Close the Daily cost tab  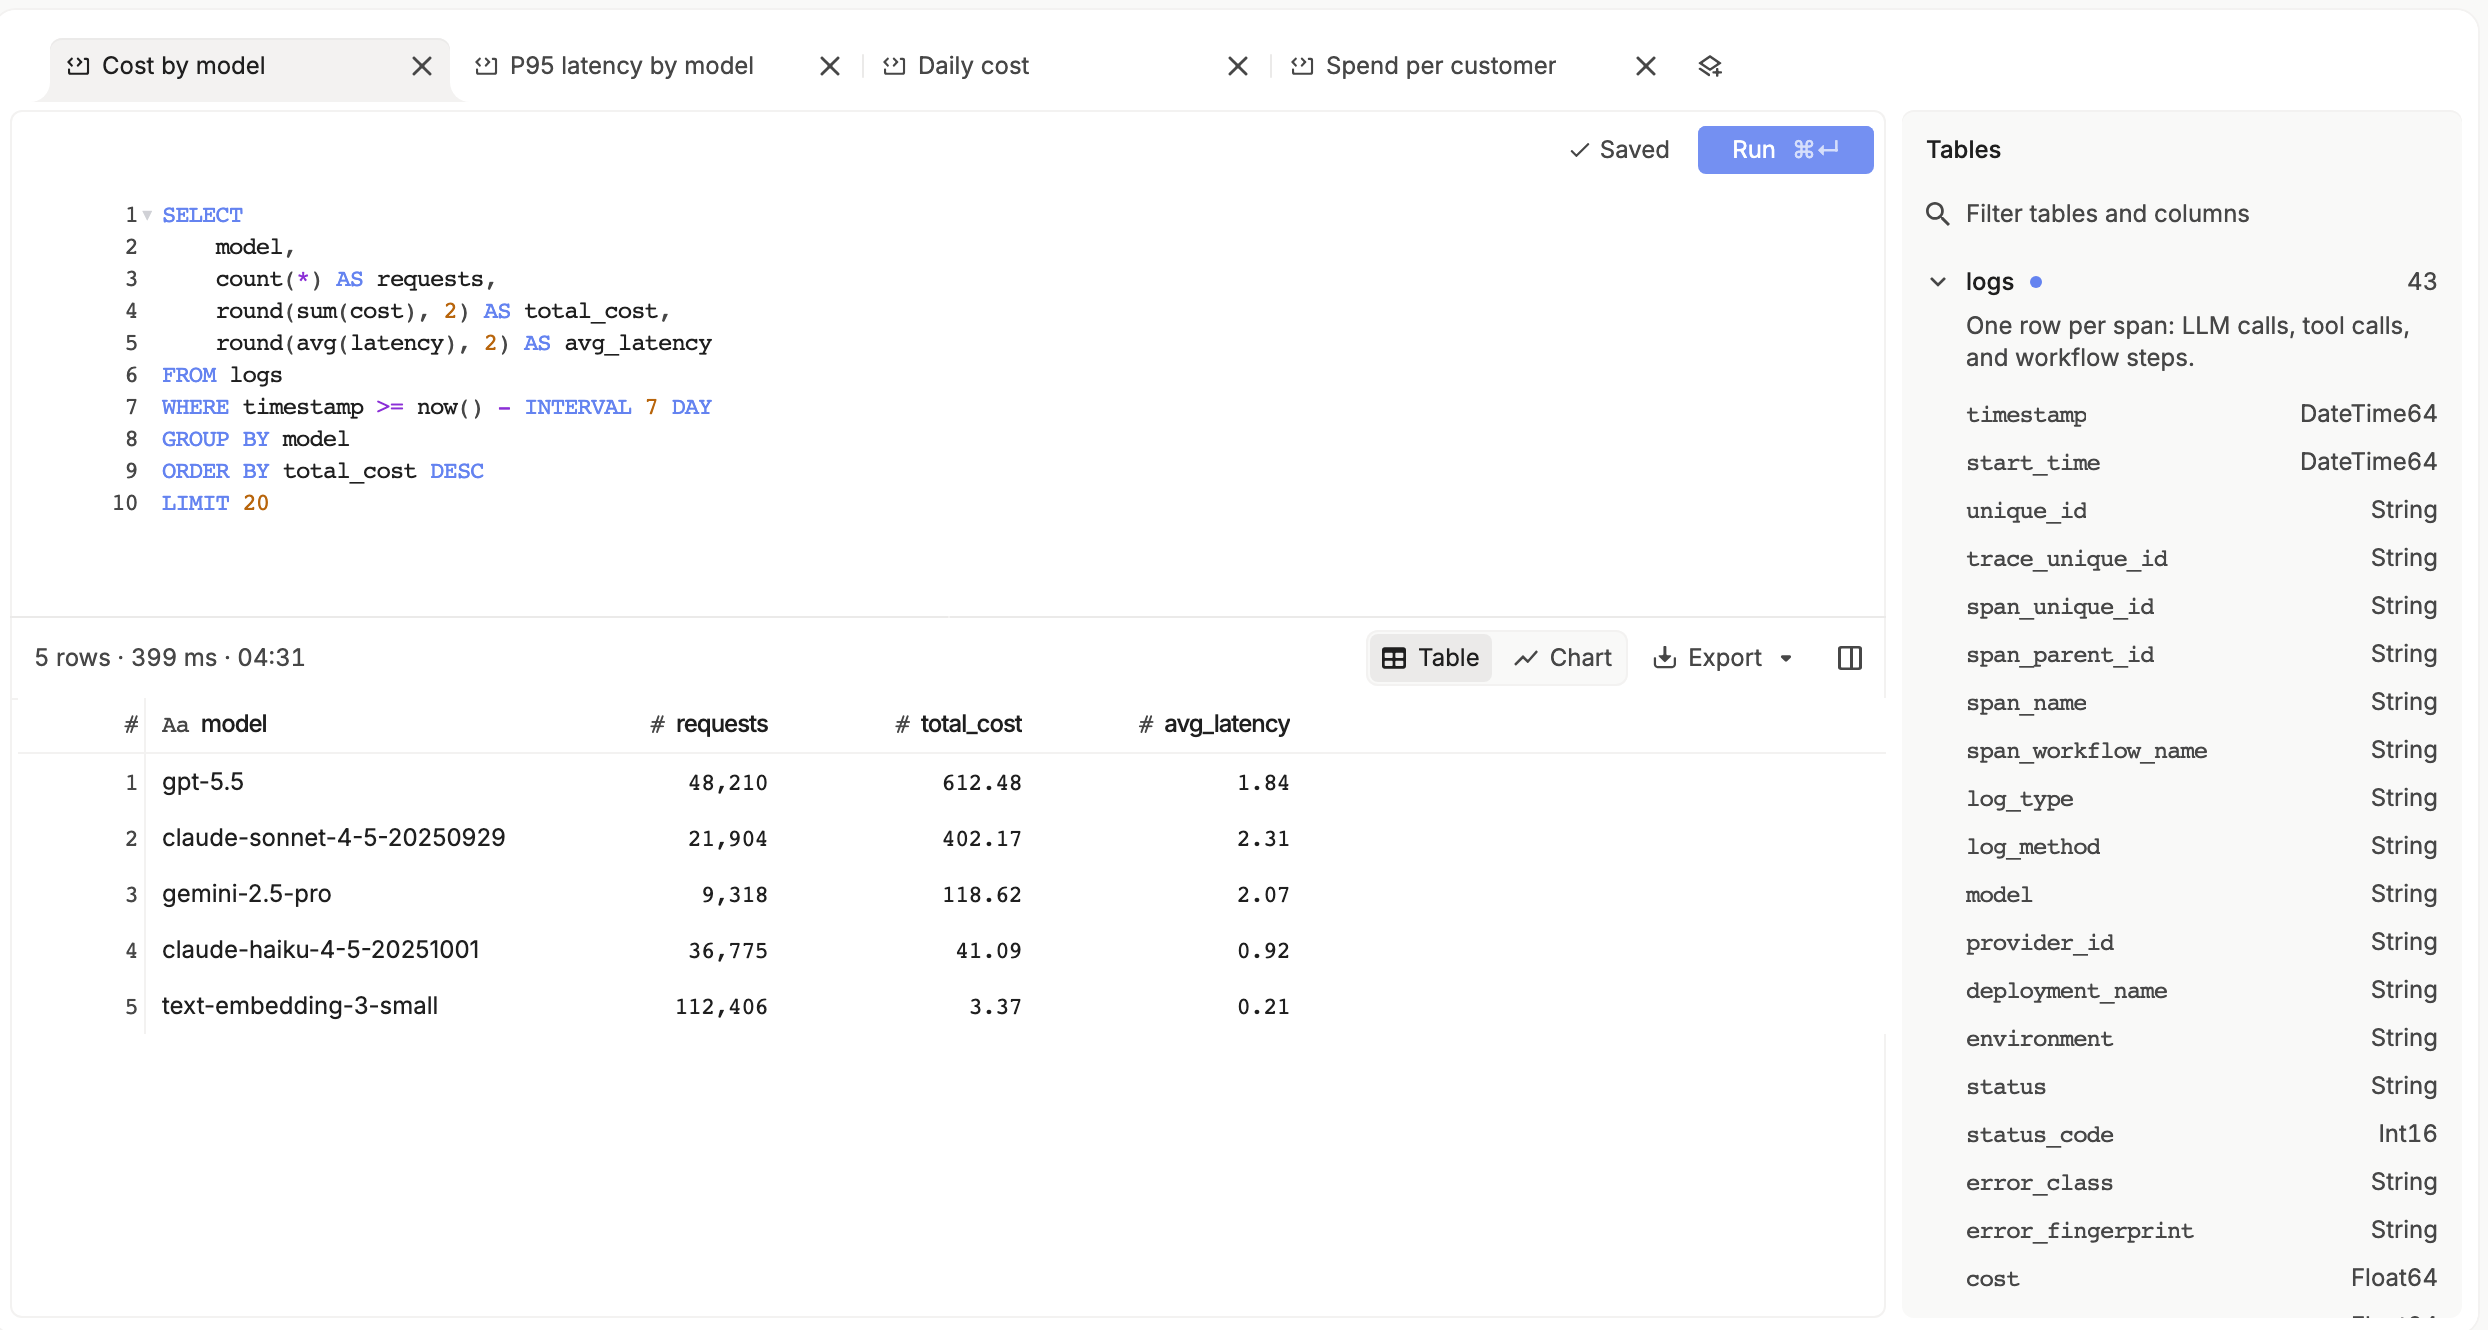[x=1238, y=66]
